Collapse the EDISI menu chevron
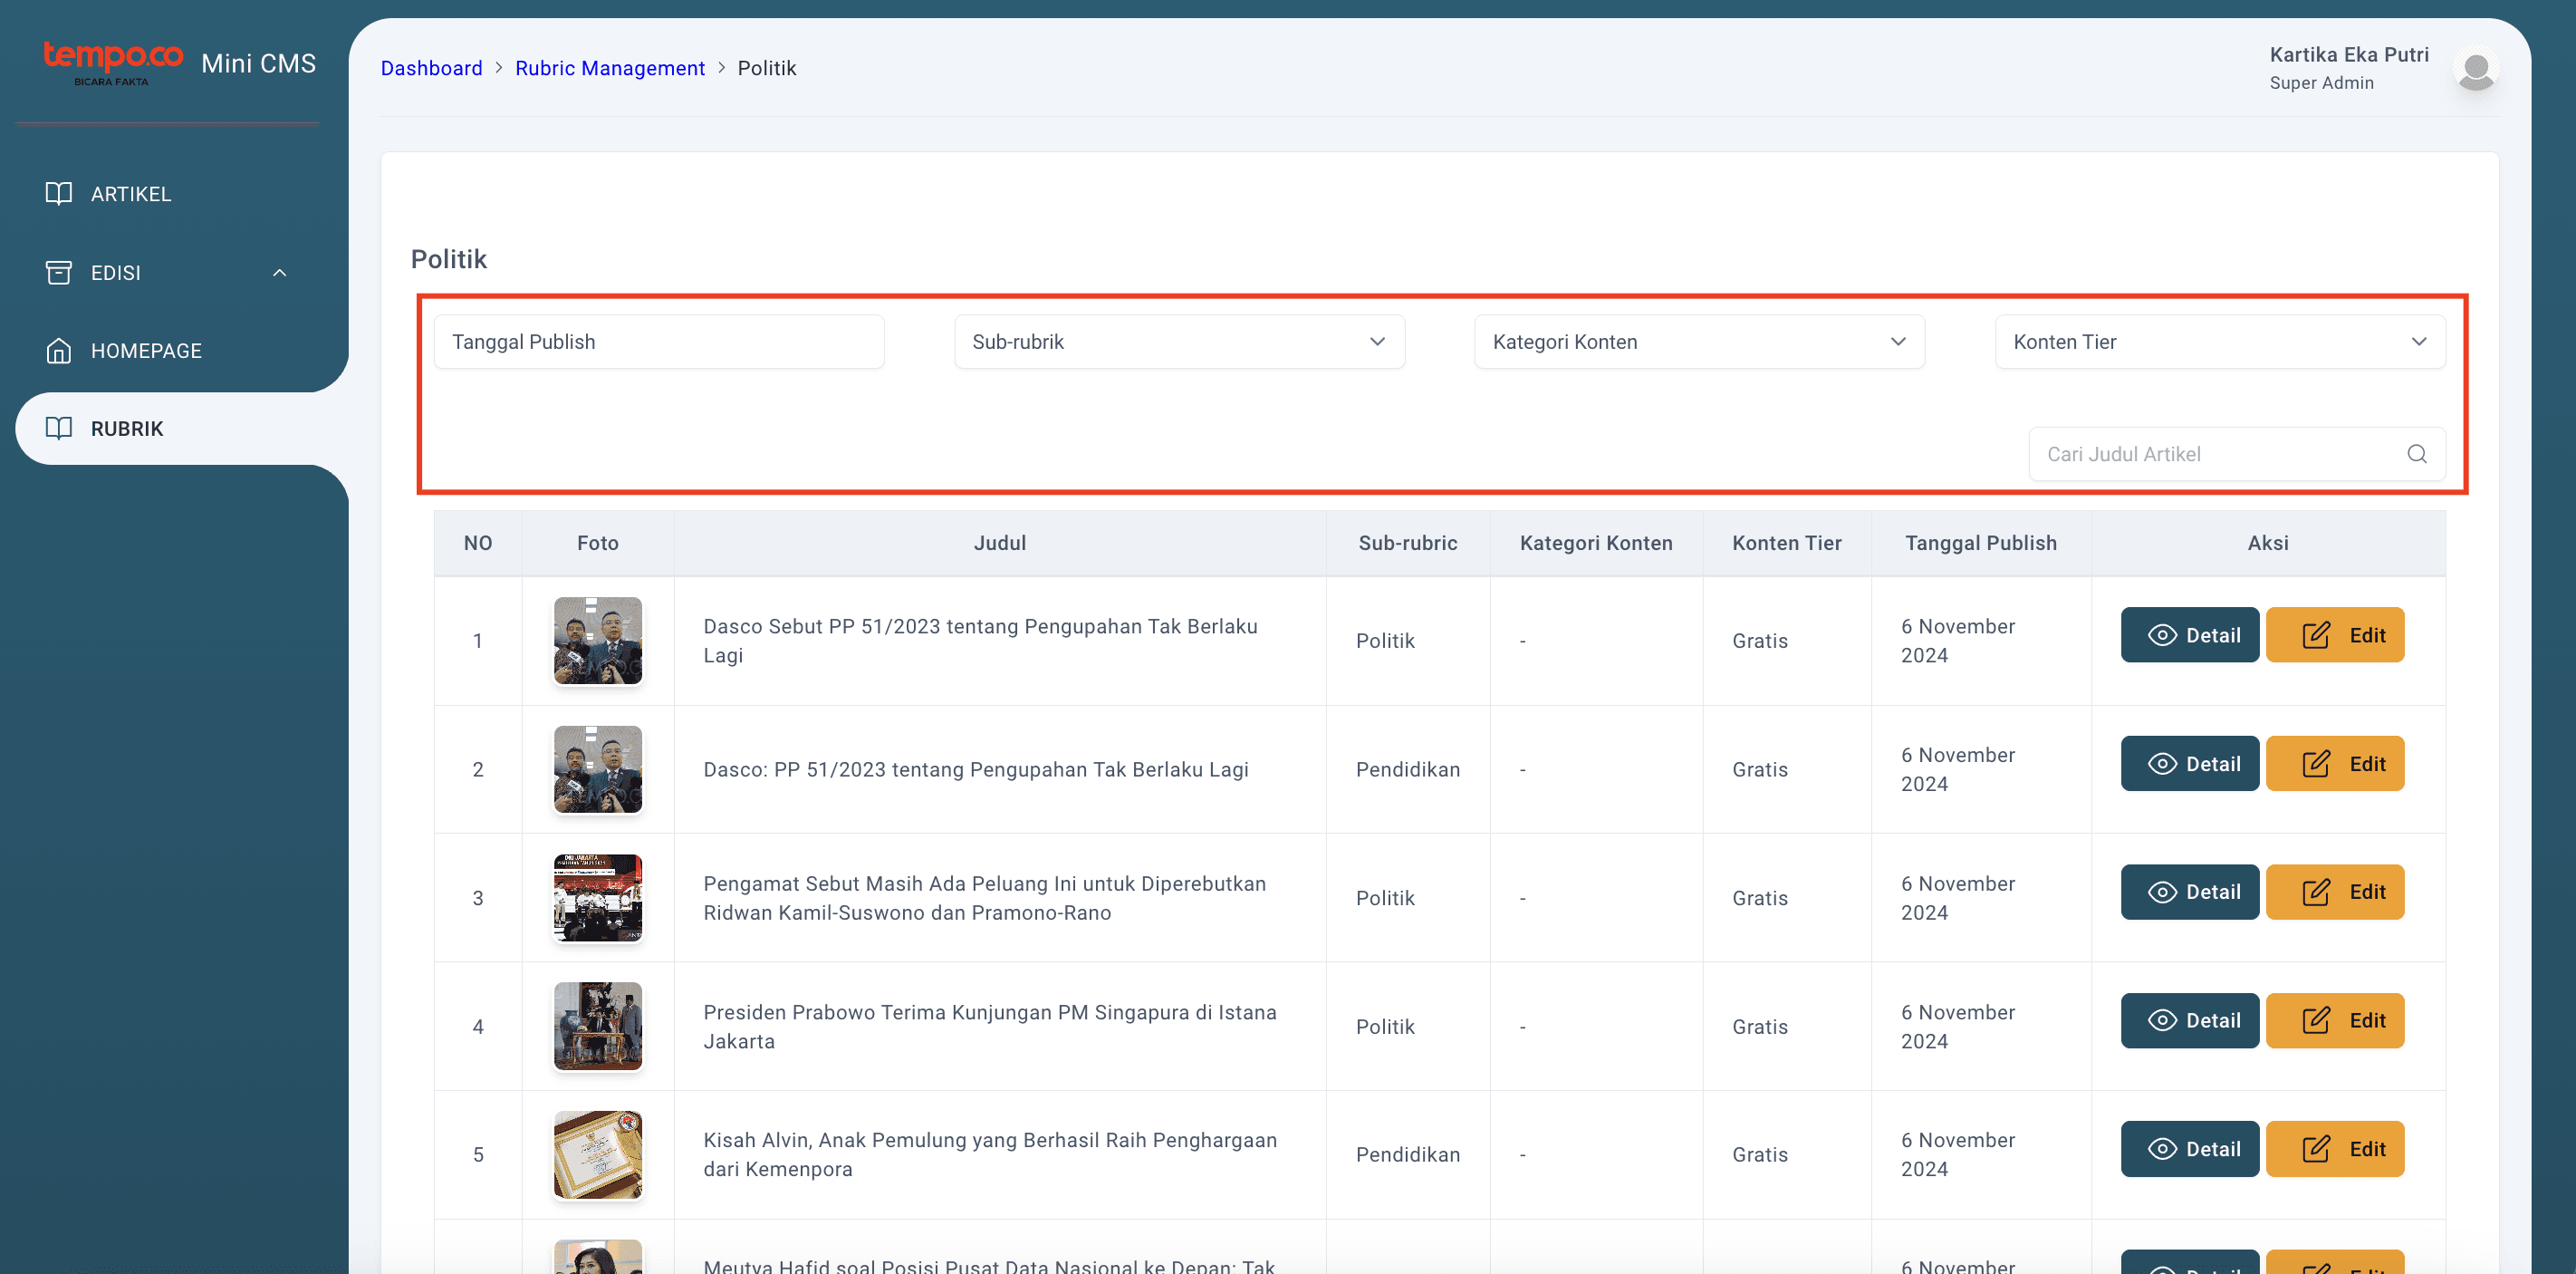Viewport: 2576px width, 1274px height. [279, 272]
